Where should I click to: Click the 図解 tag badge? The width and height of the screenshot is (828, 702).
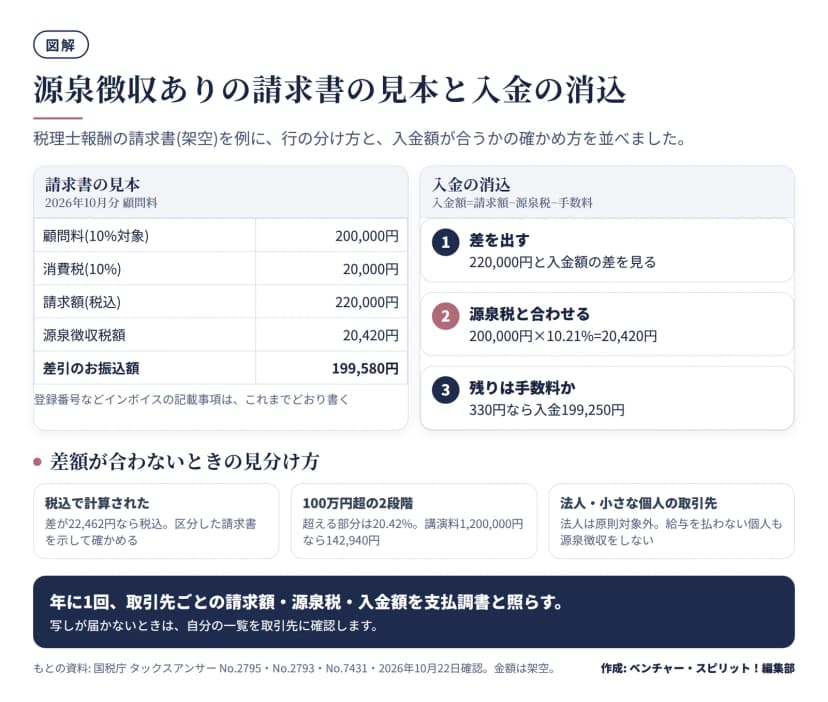pyautogui.click(x=61, y=45)
